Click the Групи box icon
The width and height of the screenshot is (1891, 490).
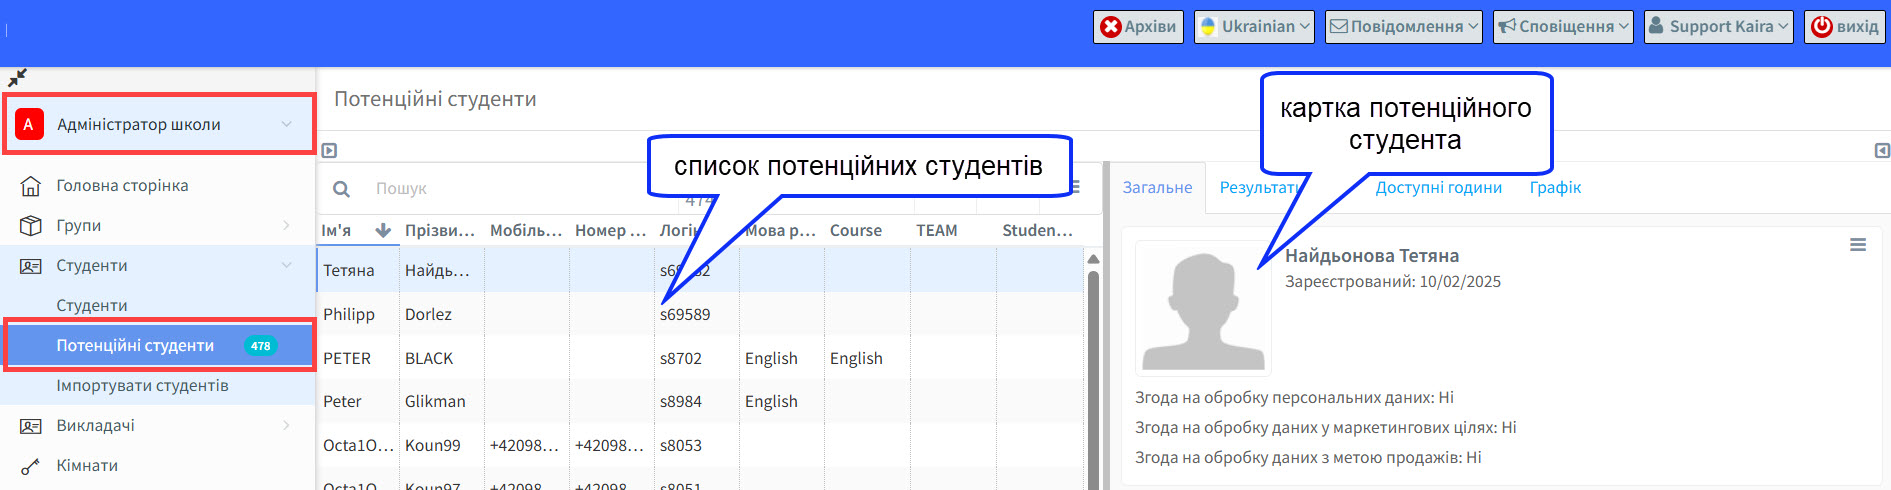pos(31,225)
